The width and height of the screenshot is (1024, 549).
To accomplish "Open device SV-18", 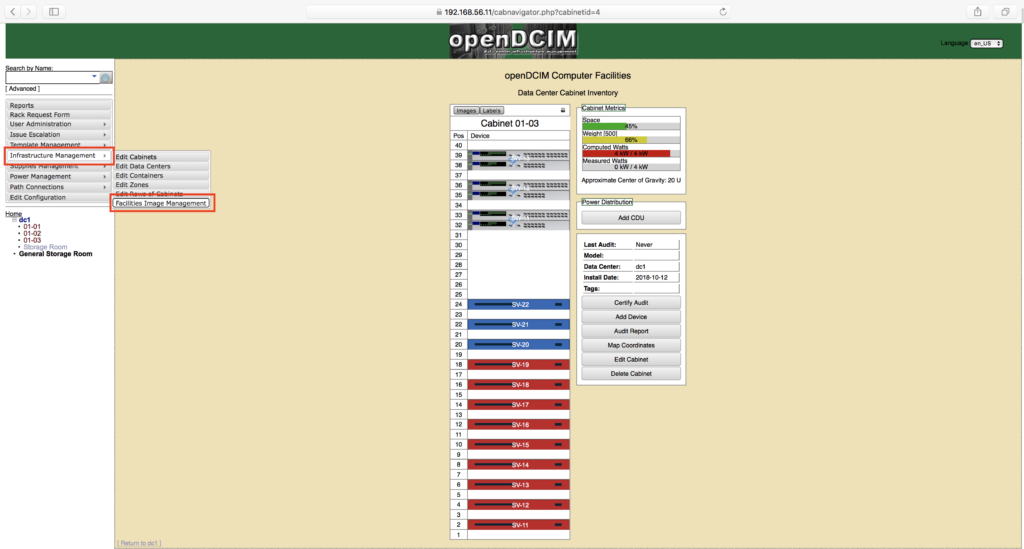I will pos(519,385).
